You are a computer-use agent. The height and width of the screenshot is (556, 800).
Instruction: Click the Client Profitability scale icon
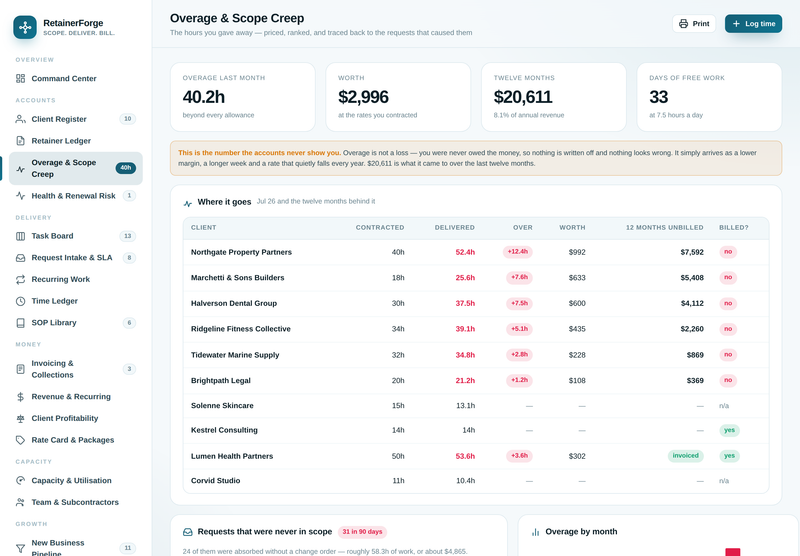click(20, 418)
